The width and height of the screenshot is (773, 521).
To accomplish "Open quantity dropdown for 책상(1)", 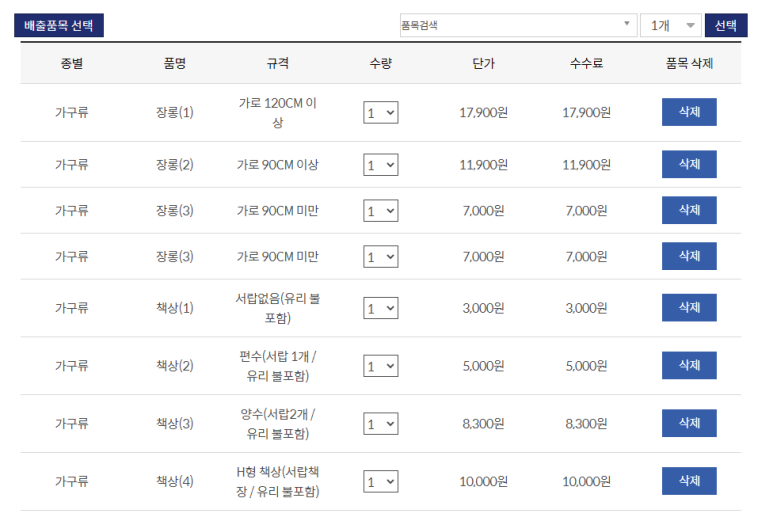I will 381,308.
